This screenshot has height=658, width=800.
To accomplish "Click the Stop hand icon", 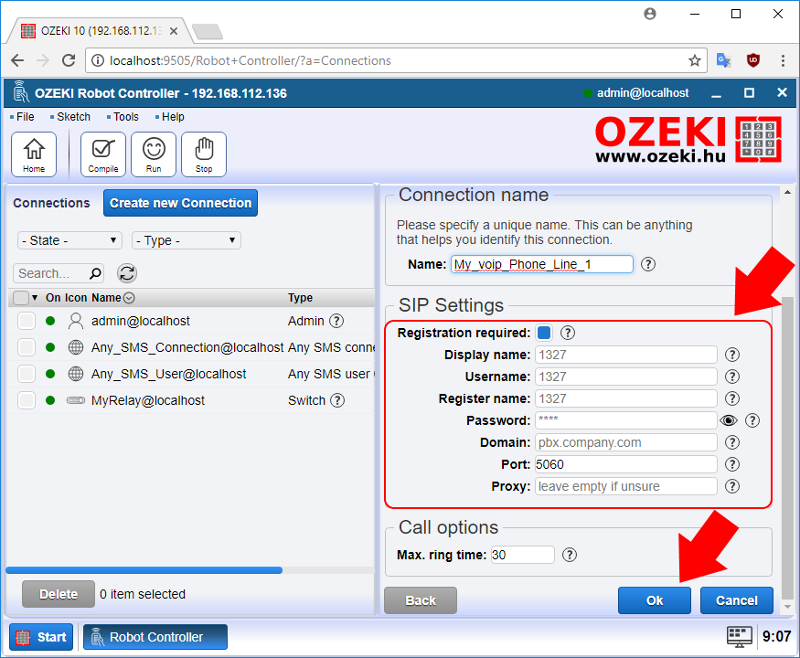I will 204,152.
